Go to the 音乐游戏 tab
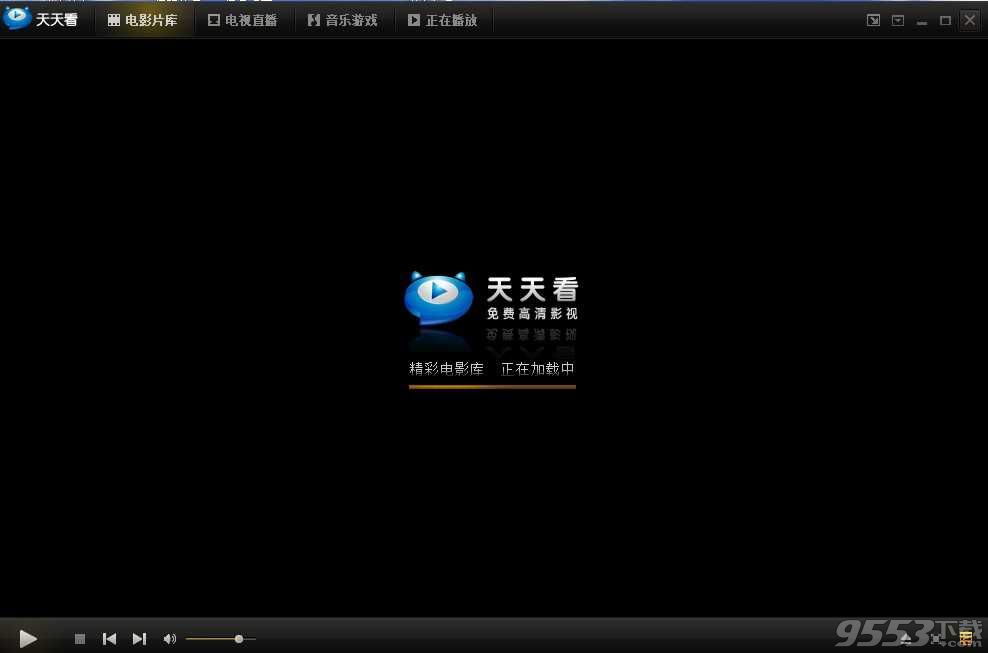The image size is (988, 653). coord(343,20)
